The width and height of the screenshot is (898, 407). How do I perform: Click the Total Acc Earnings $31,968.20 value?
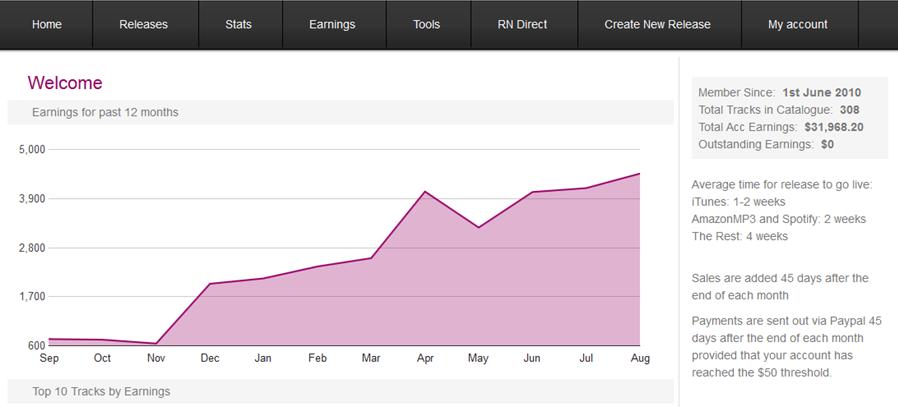click(x=833, y=127)
